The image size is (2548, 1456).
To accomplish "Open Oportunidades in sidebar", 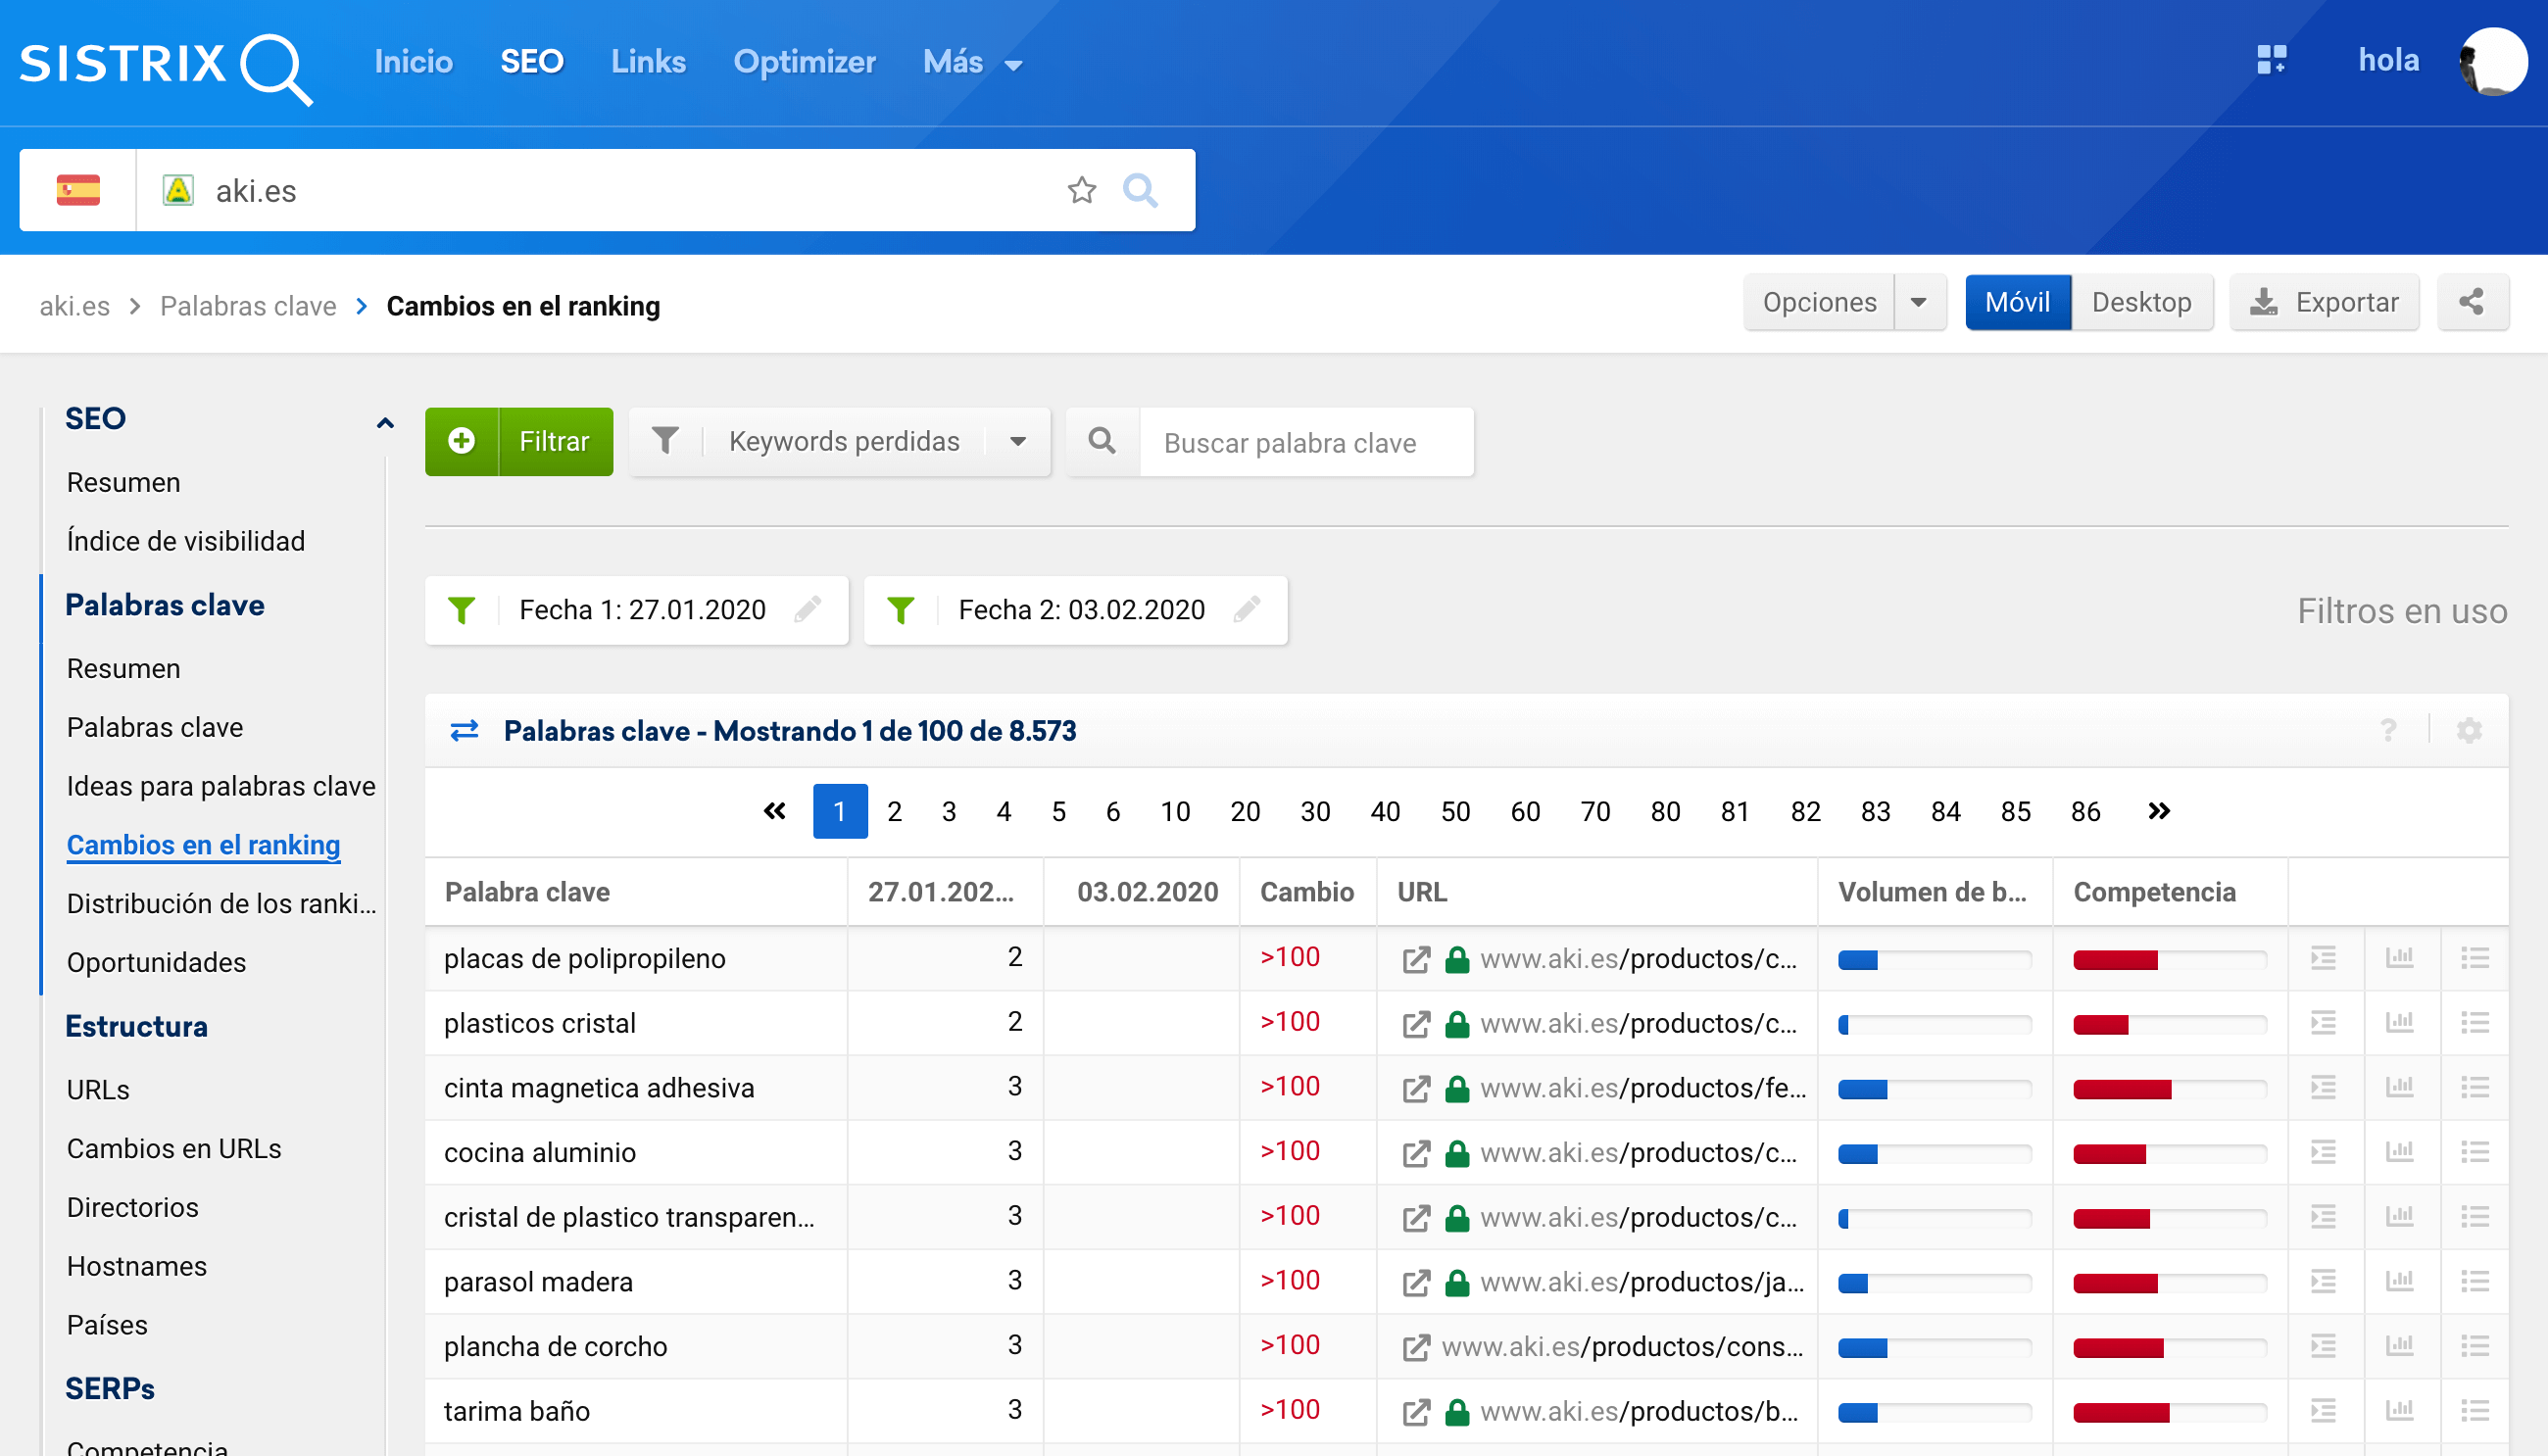I will [x=156, y=962].
